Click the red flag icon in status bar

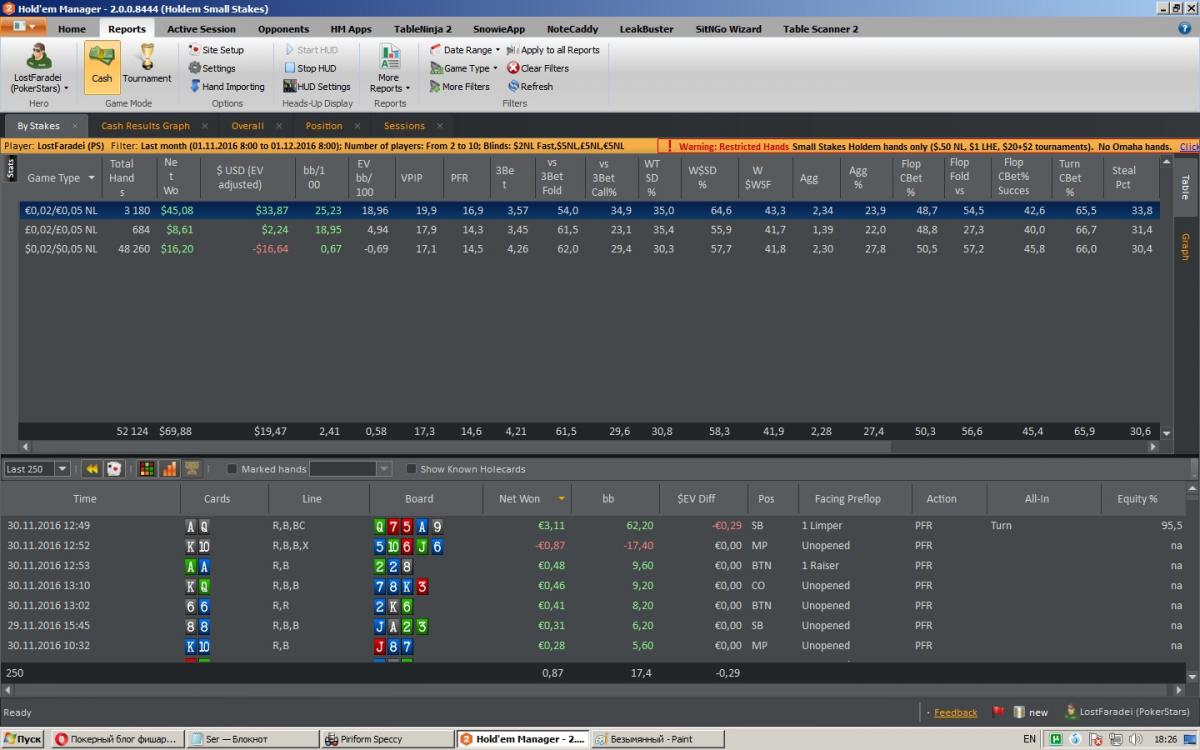pyautogui.click(x=998, y=712)
